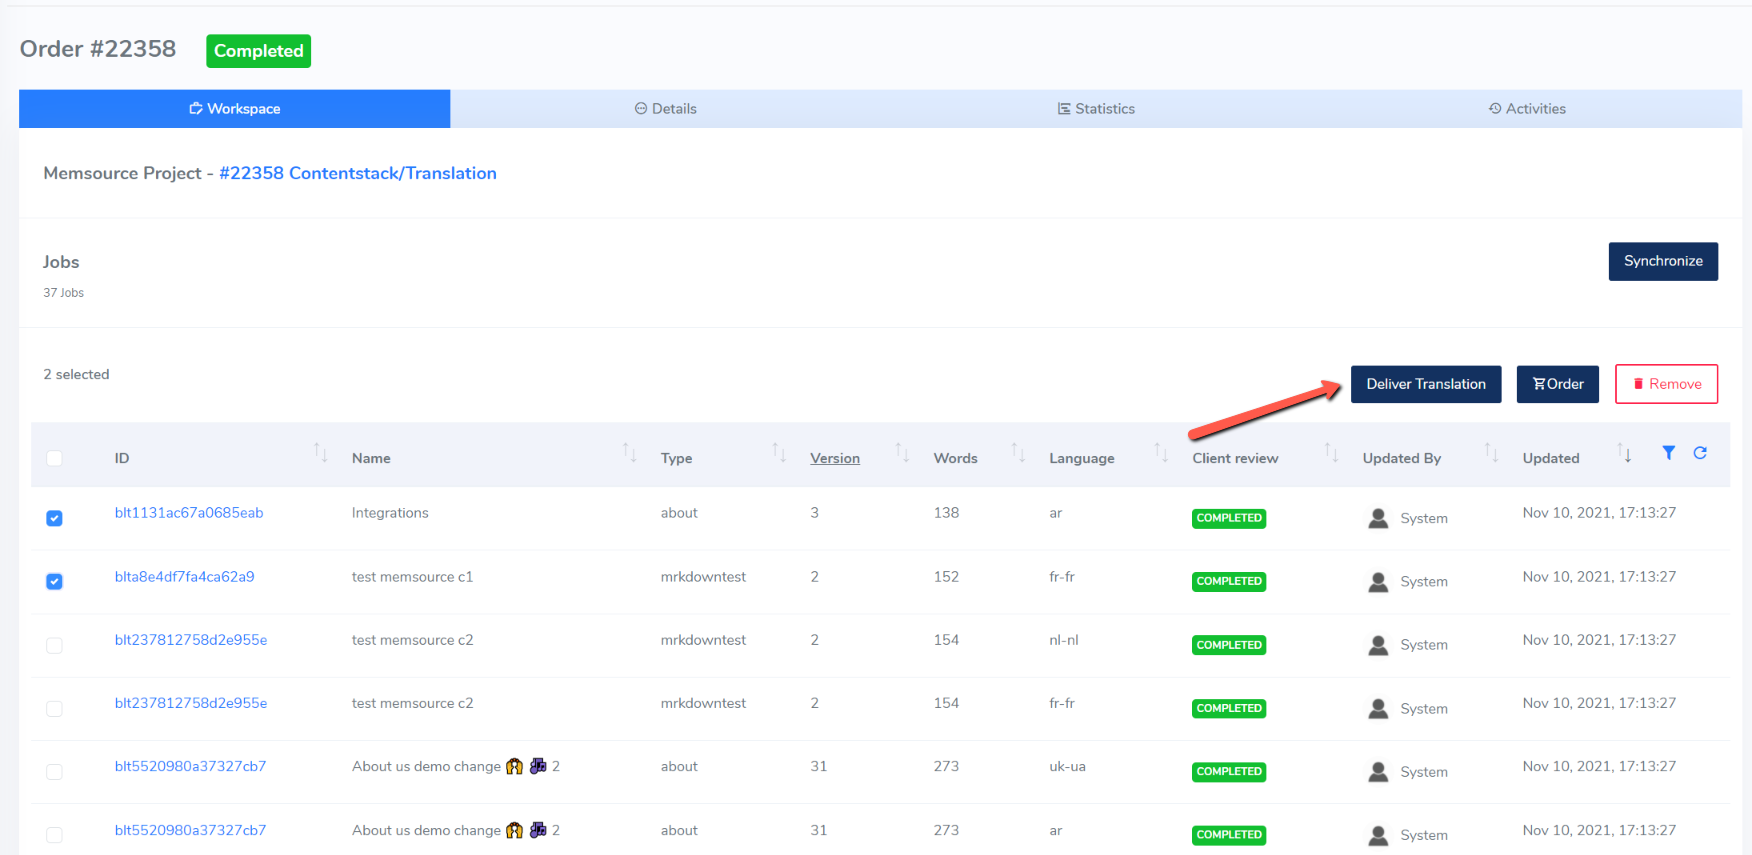Click user avatar in nl-nl row

point(1378,645)
